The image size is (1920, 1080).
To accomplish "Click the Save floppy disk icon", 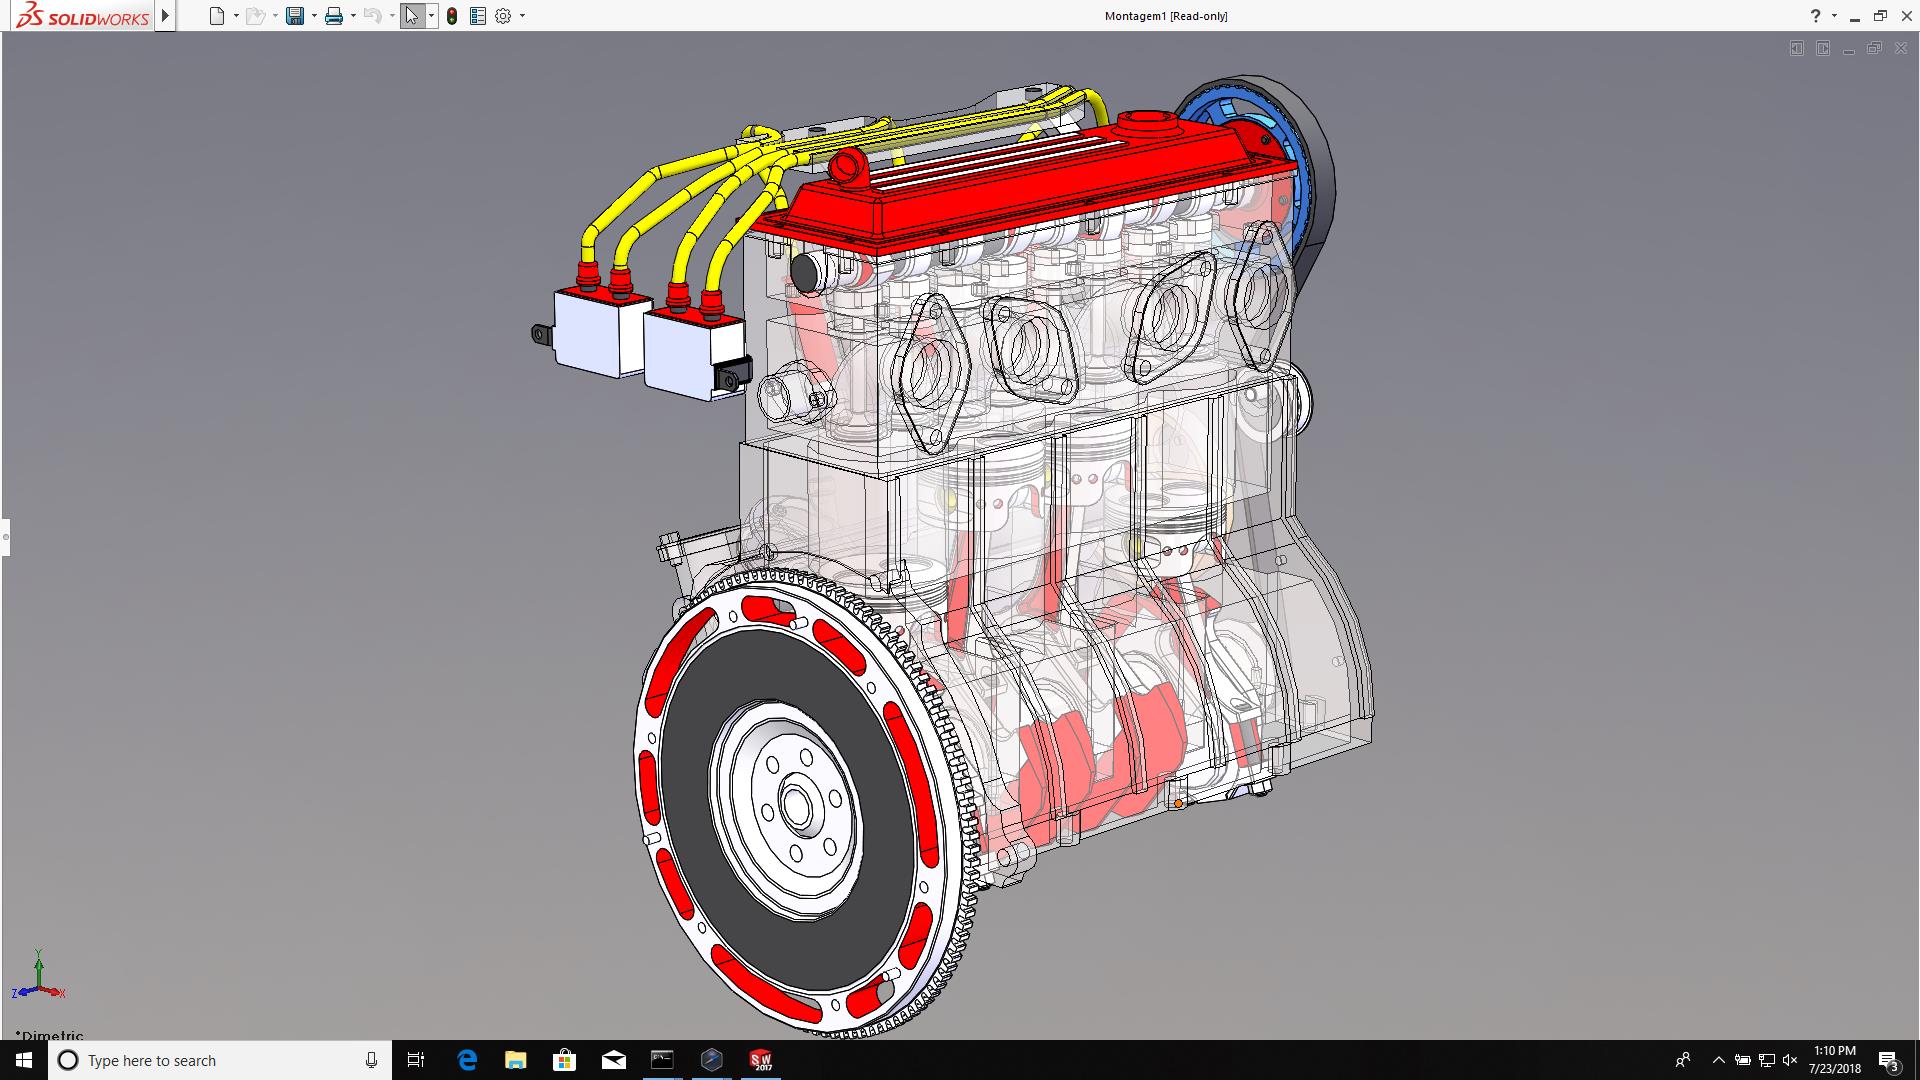I will coord(294,16).
